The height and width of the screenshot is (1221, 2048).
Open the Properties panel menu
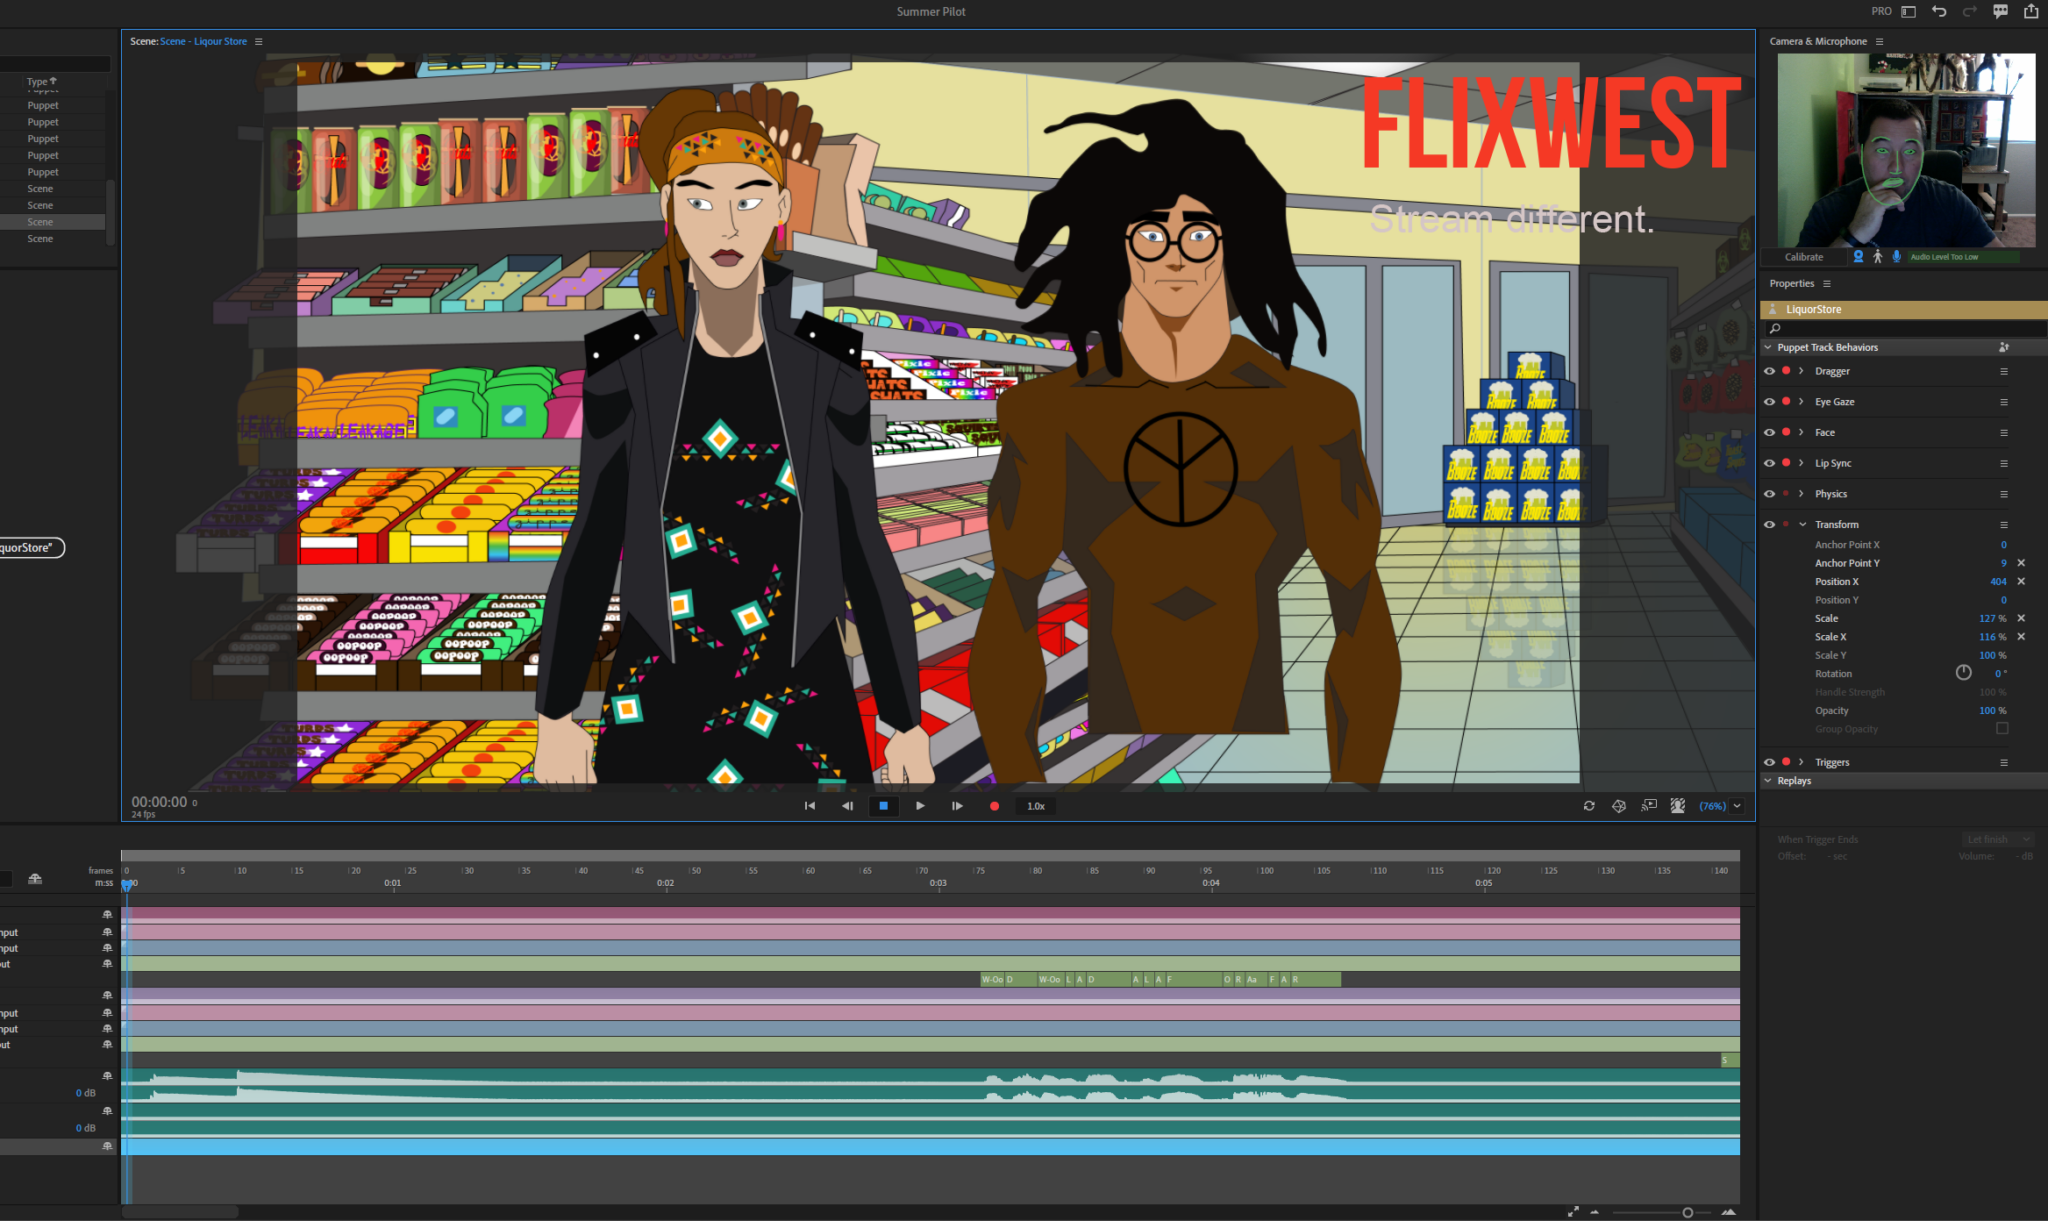1827,284
